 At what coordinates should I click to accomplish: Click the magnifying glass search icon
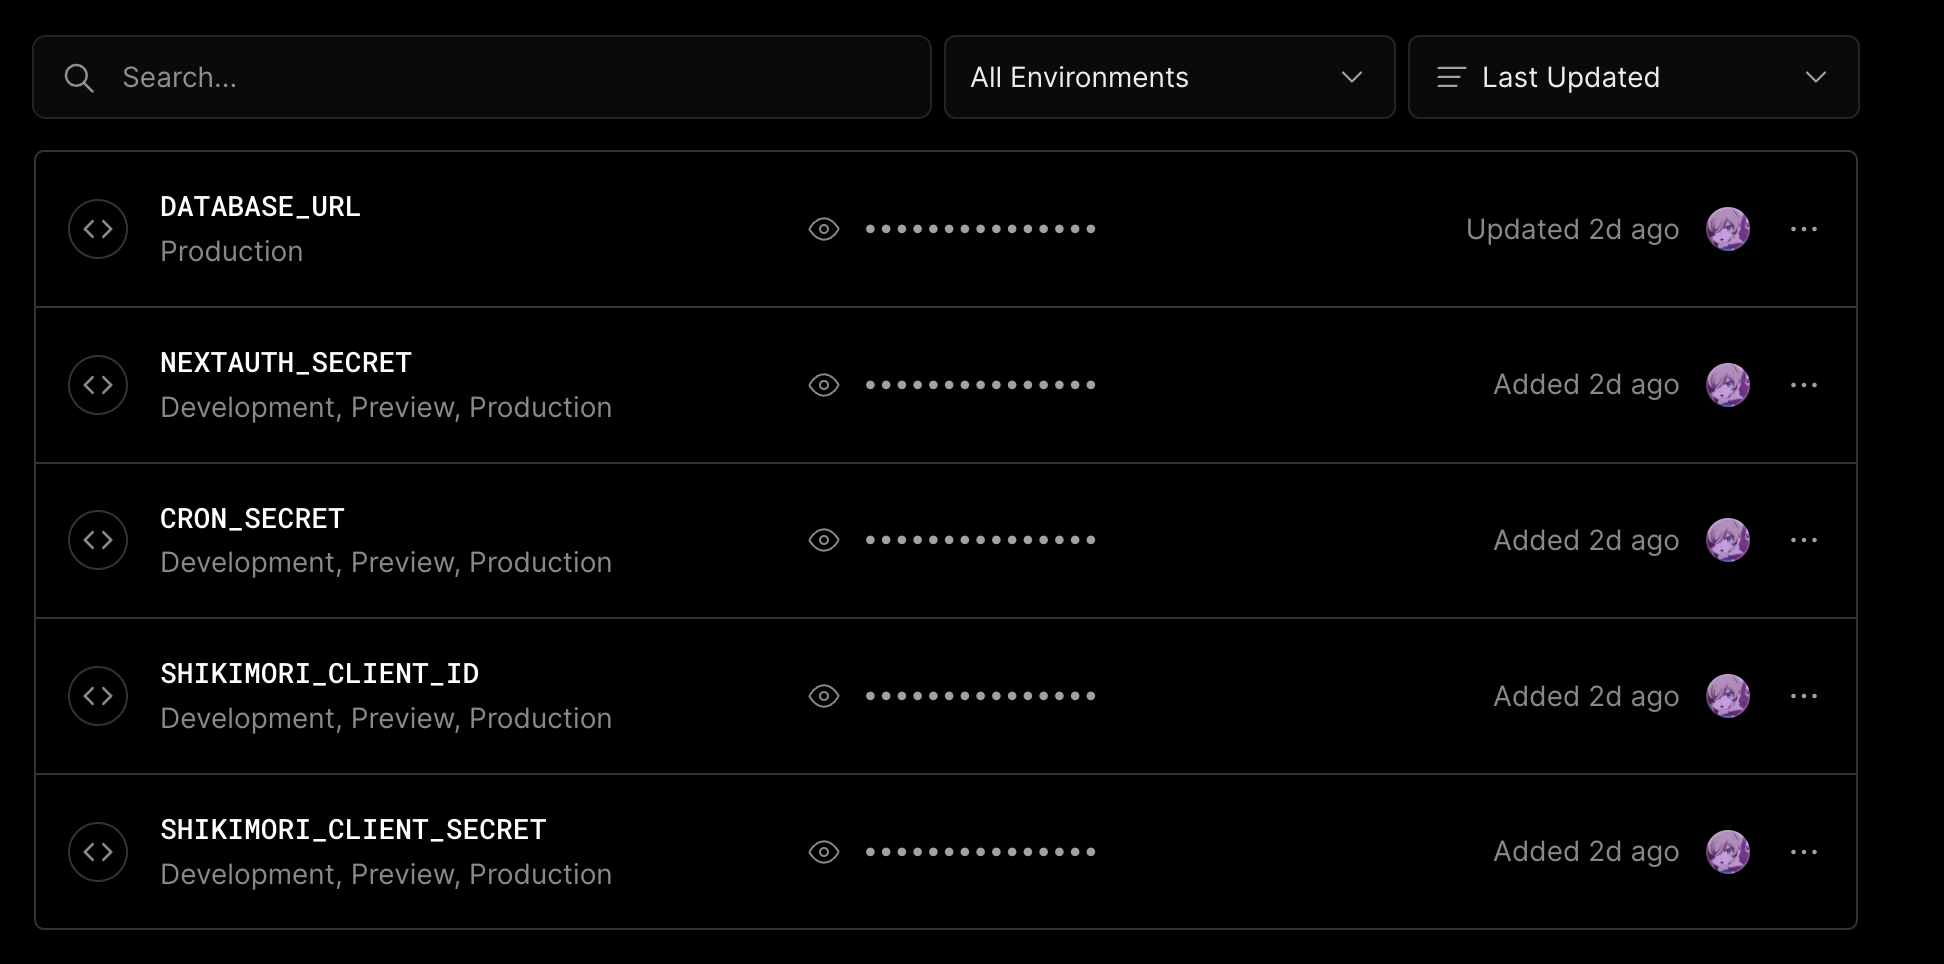coord(79,77)
